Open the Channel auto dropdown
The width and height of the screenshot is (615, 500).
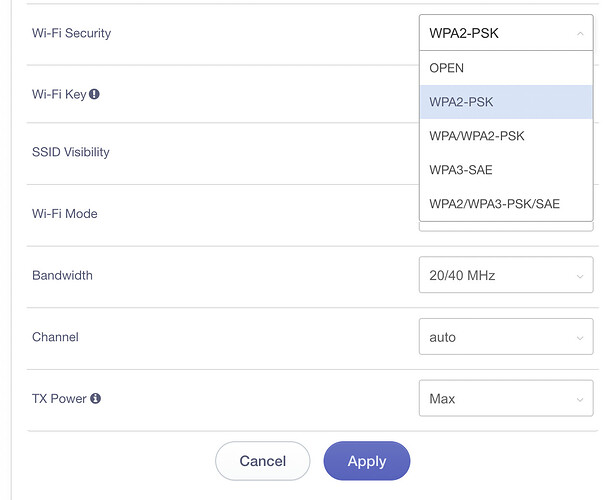[506, 336]
